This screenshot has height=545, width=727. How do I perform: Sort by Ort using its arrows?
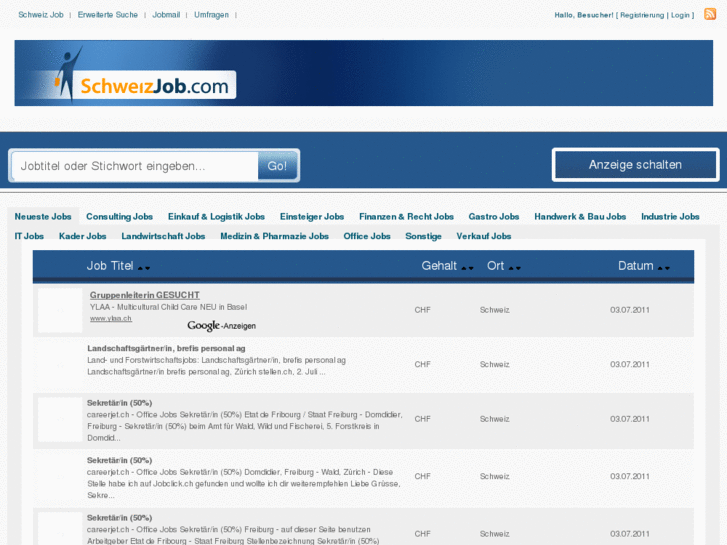pos(515,268)
